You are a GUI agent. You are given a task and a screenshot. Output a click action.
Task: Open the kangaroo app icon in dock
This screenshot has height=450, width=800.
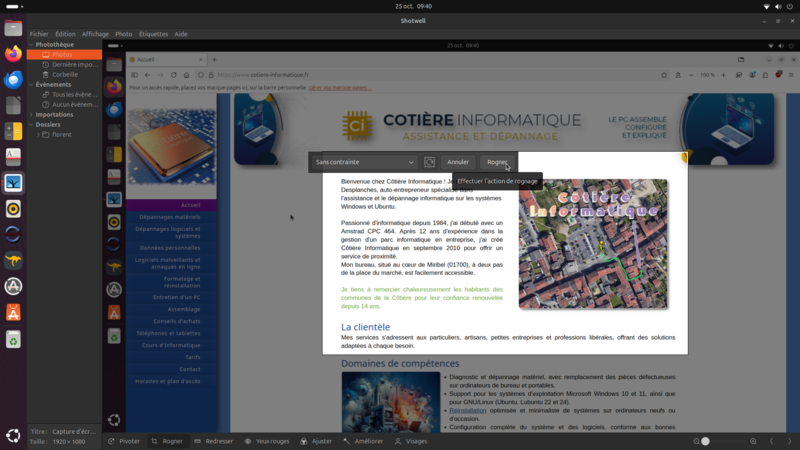pyautogui.click(x=13, y=260)
